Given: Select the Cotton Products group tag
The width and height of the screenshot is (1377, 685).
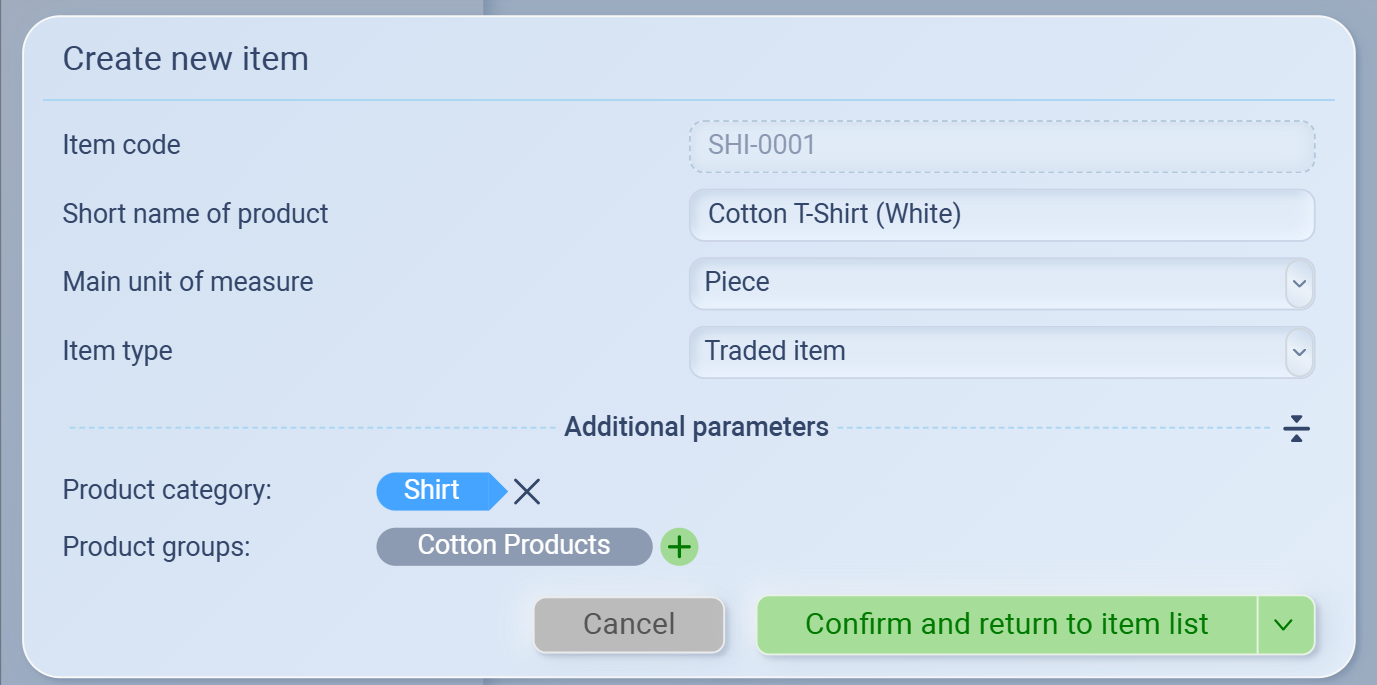Looking at the screenshot, I should pyautogui.click(x=514, y=546).
